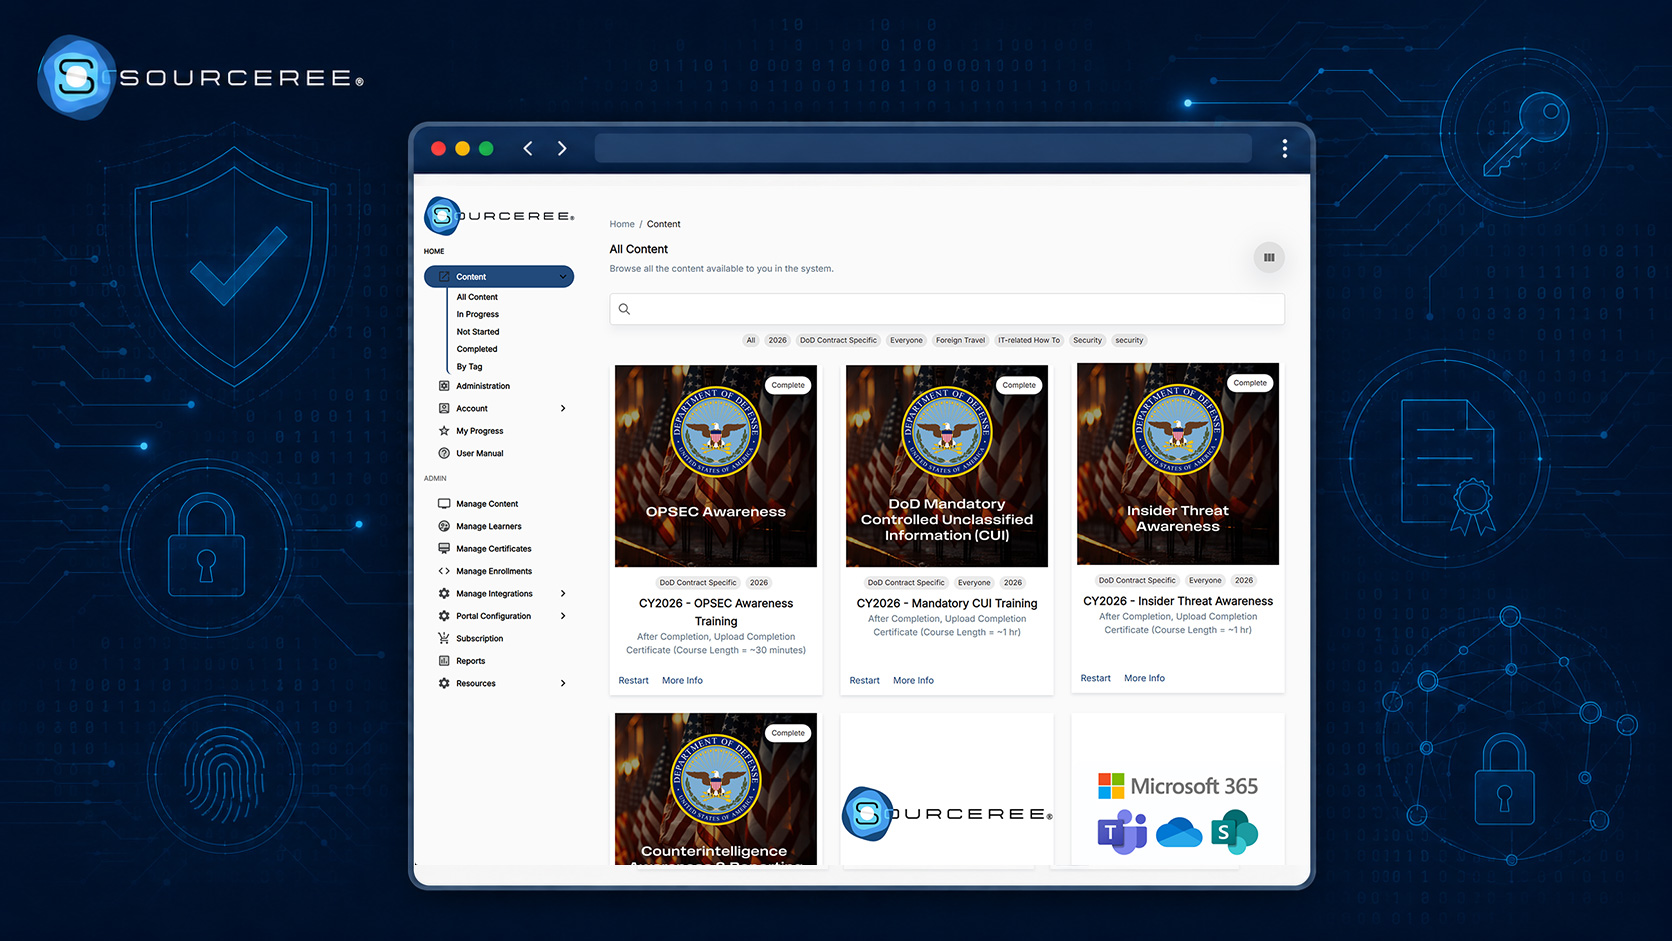
Task: Open the Reports menu item
Action: point(471,661)
